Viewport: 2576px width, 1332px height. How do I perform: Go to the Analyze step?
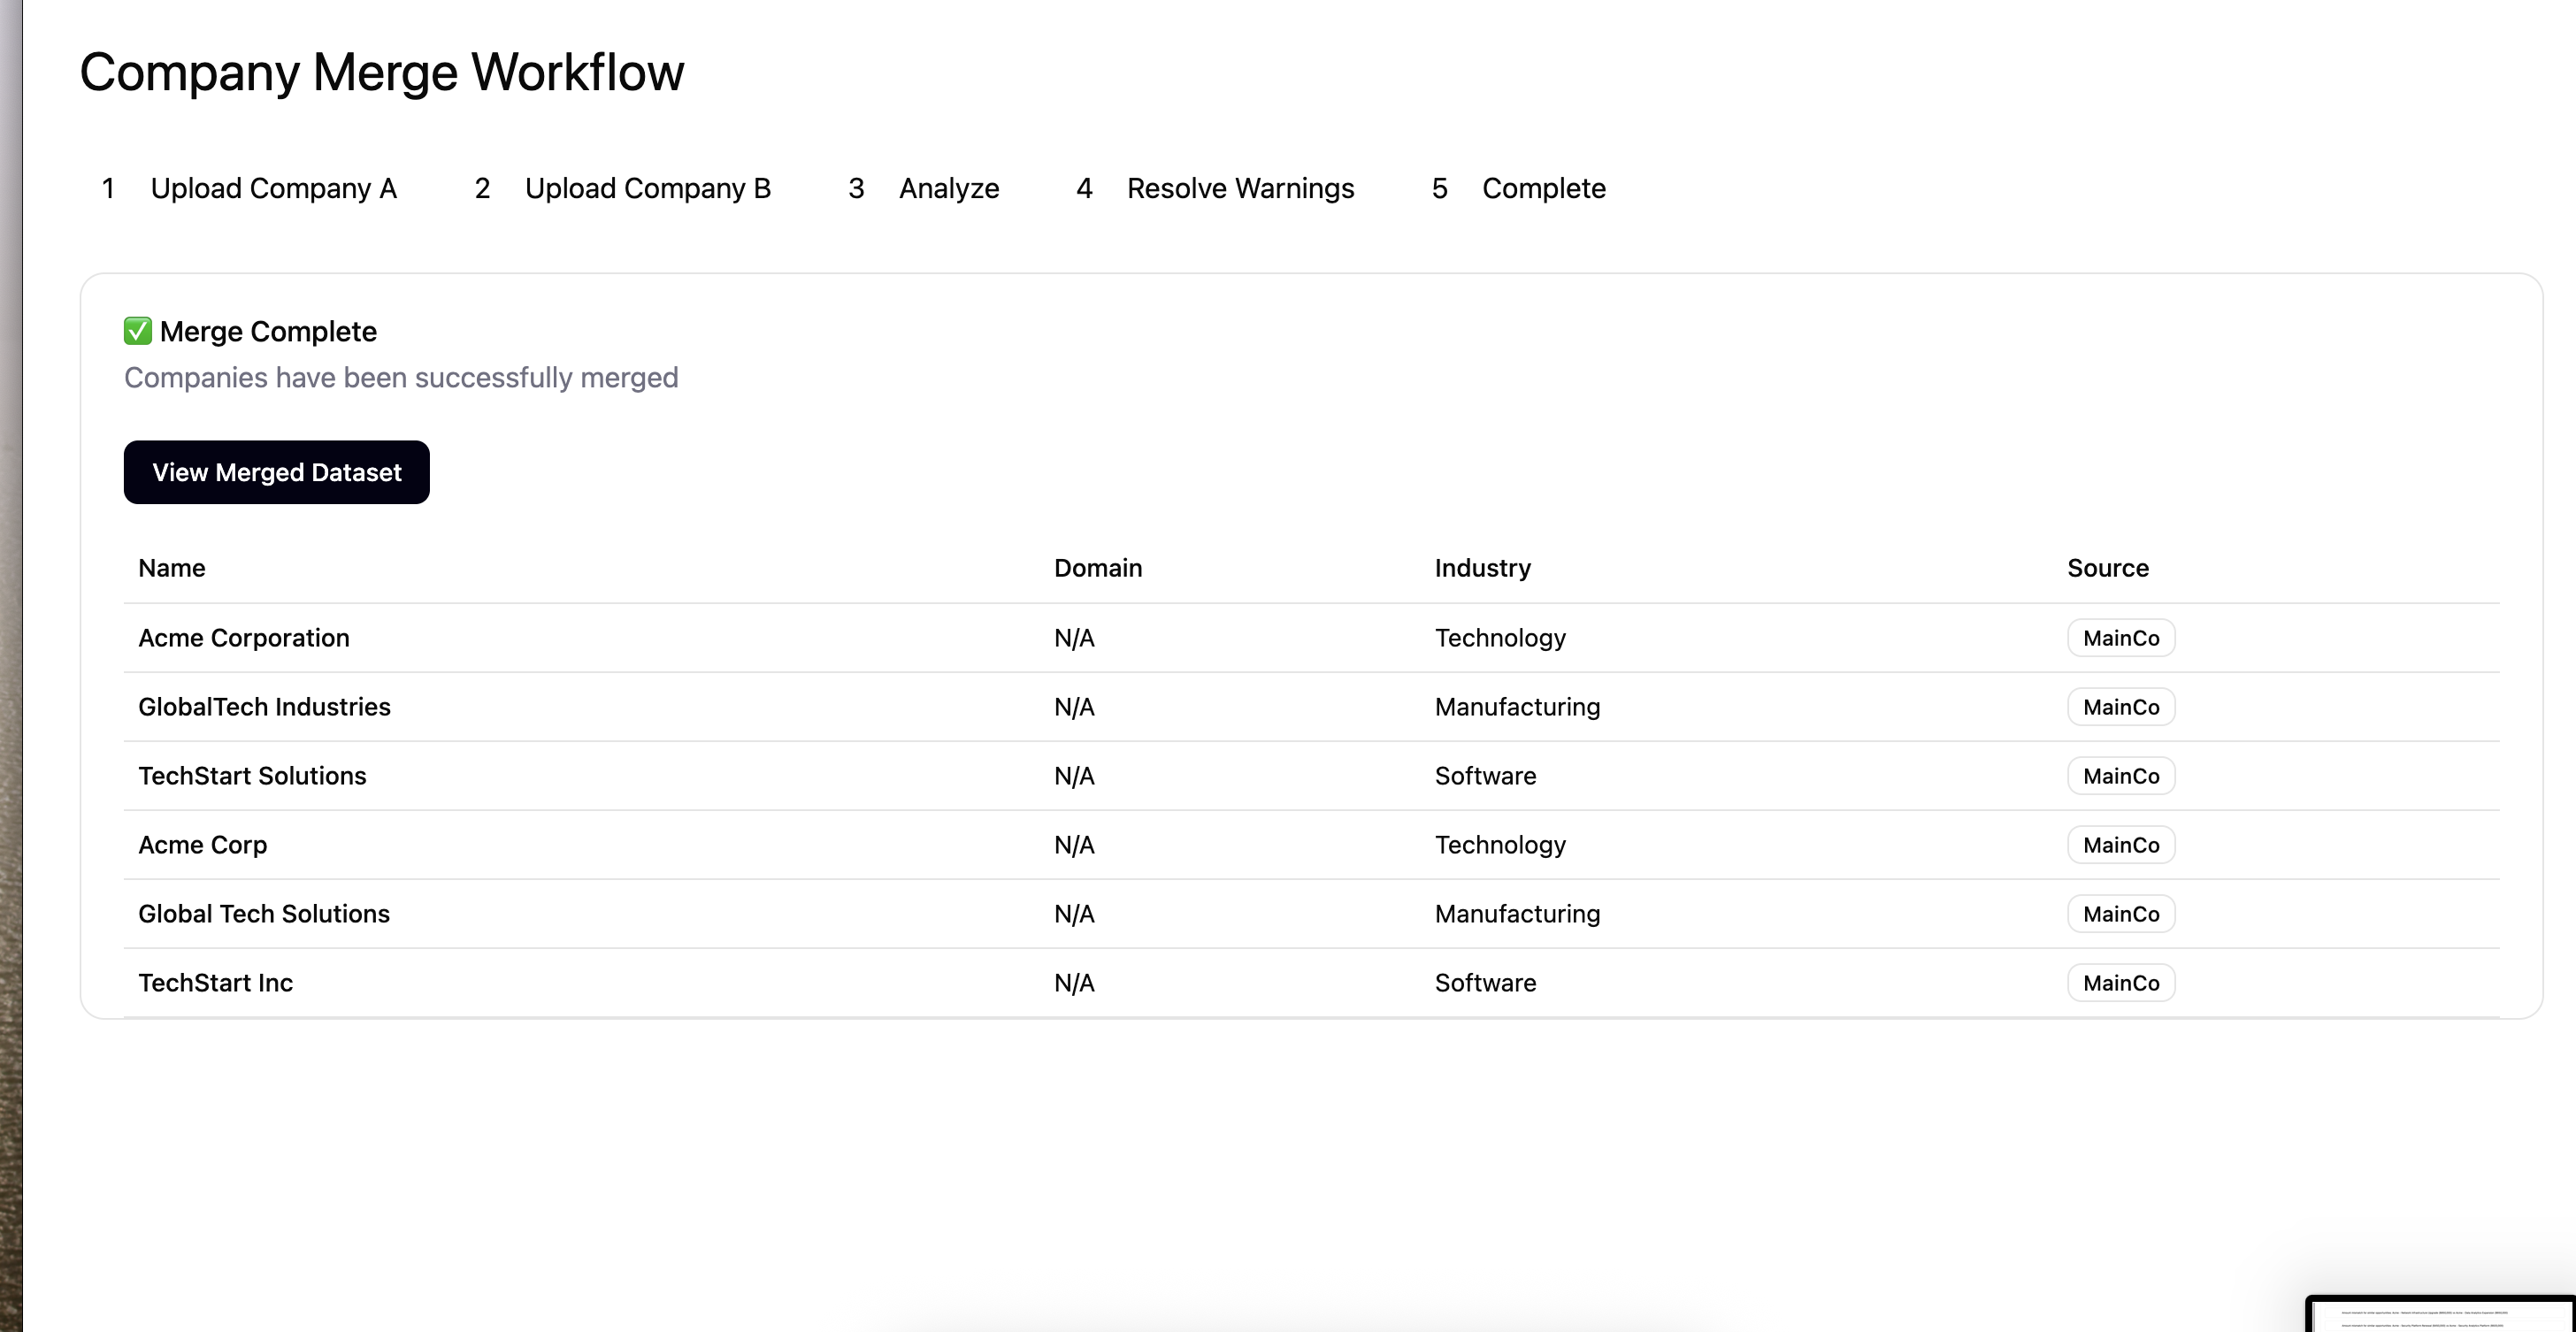click(947, 188)
